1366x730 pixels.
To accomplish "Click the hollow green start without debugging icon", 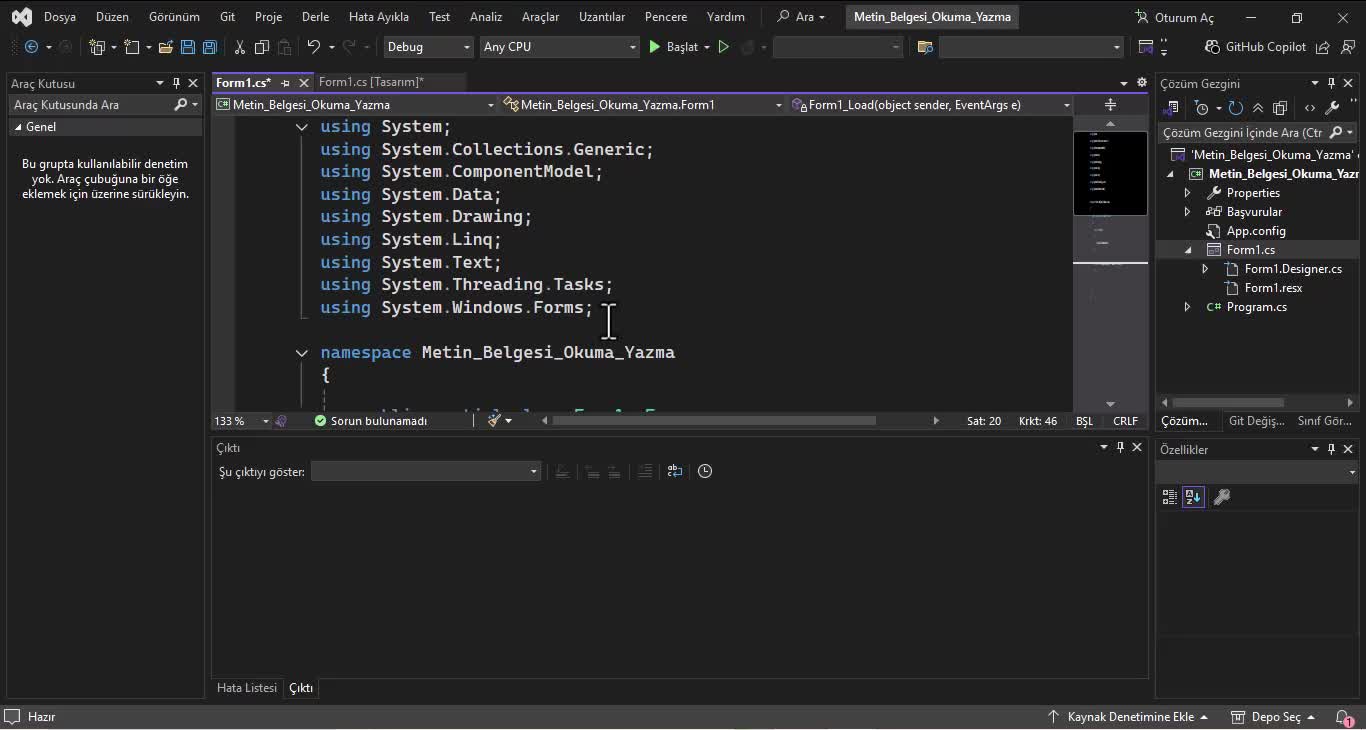I will click(x=724, y=47).
